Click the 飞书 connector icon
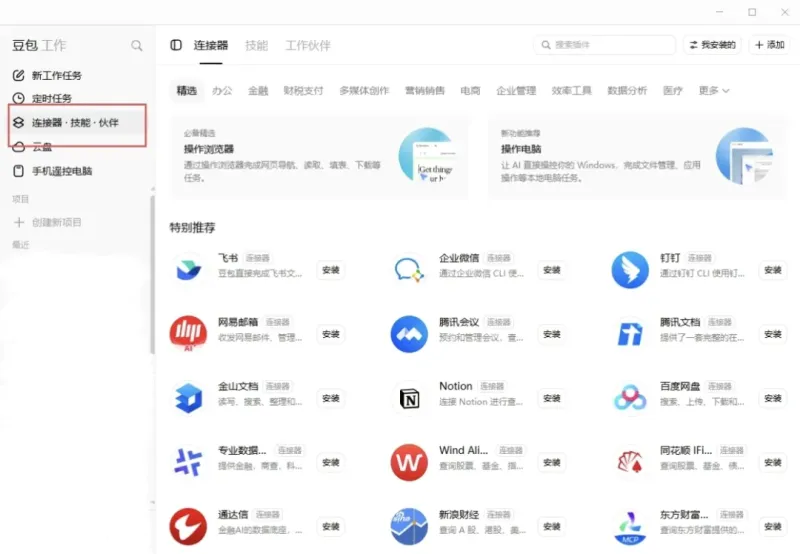 pos(188,270)
